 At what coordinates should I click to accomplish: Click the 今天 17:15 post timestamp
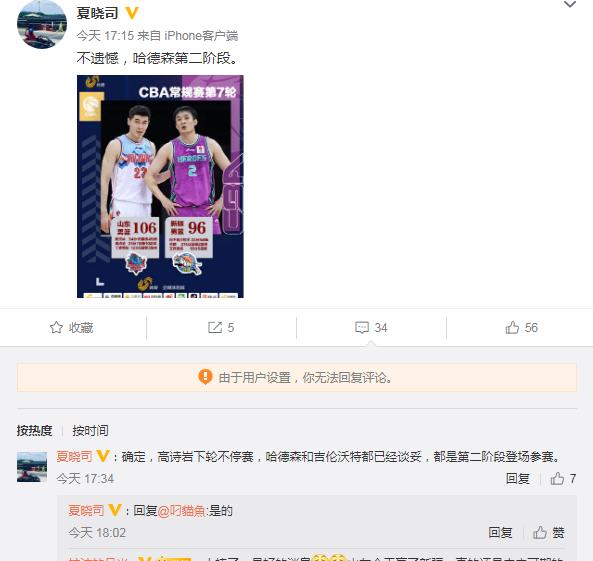click(x=105, y=36)
